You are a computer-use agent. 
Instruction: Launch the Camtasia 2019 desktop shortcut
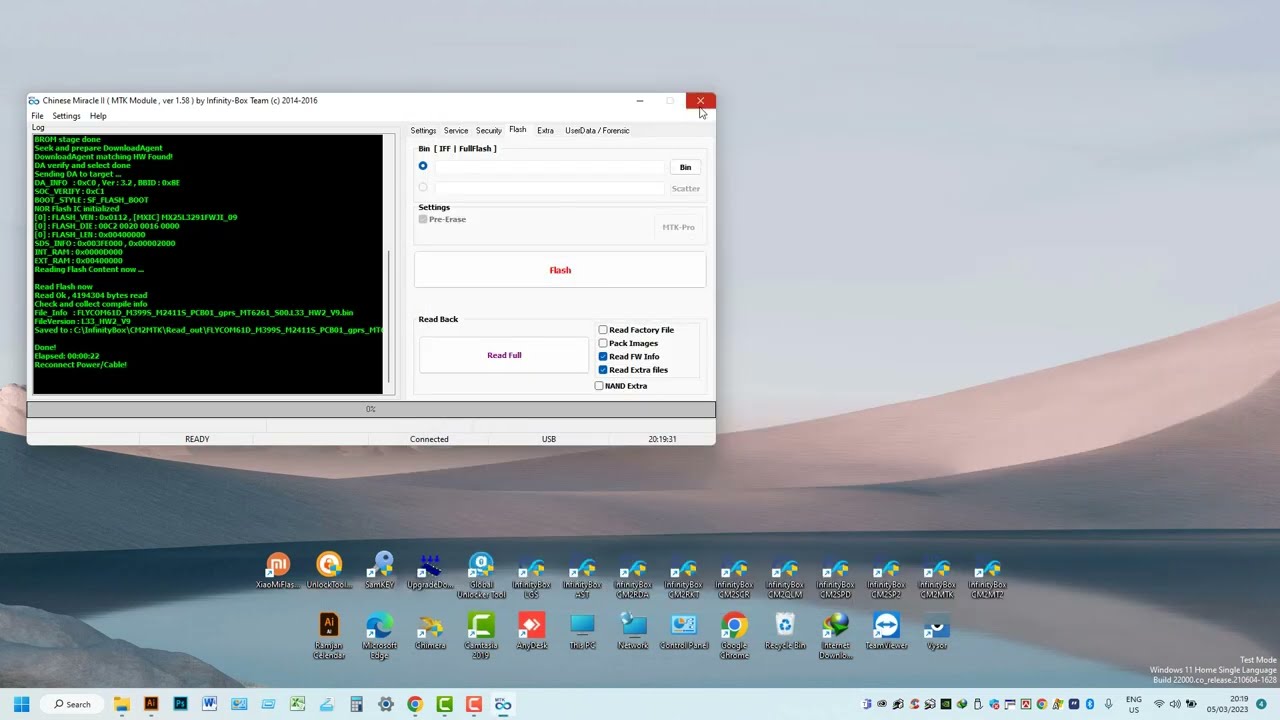click(x=482, y=636)
